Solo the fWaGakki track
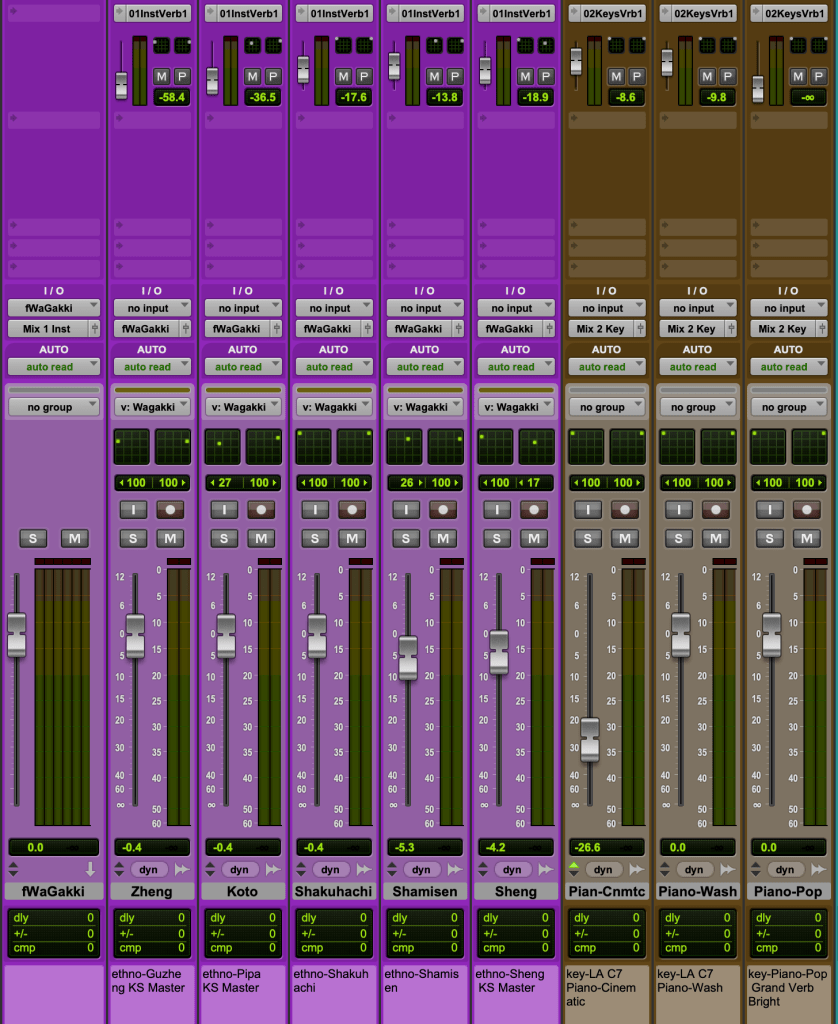 pos(33,539)
